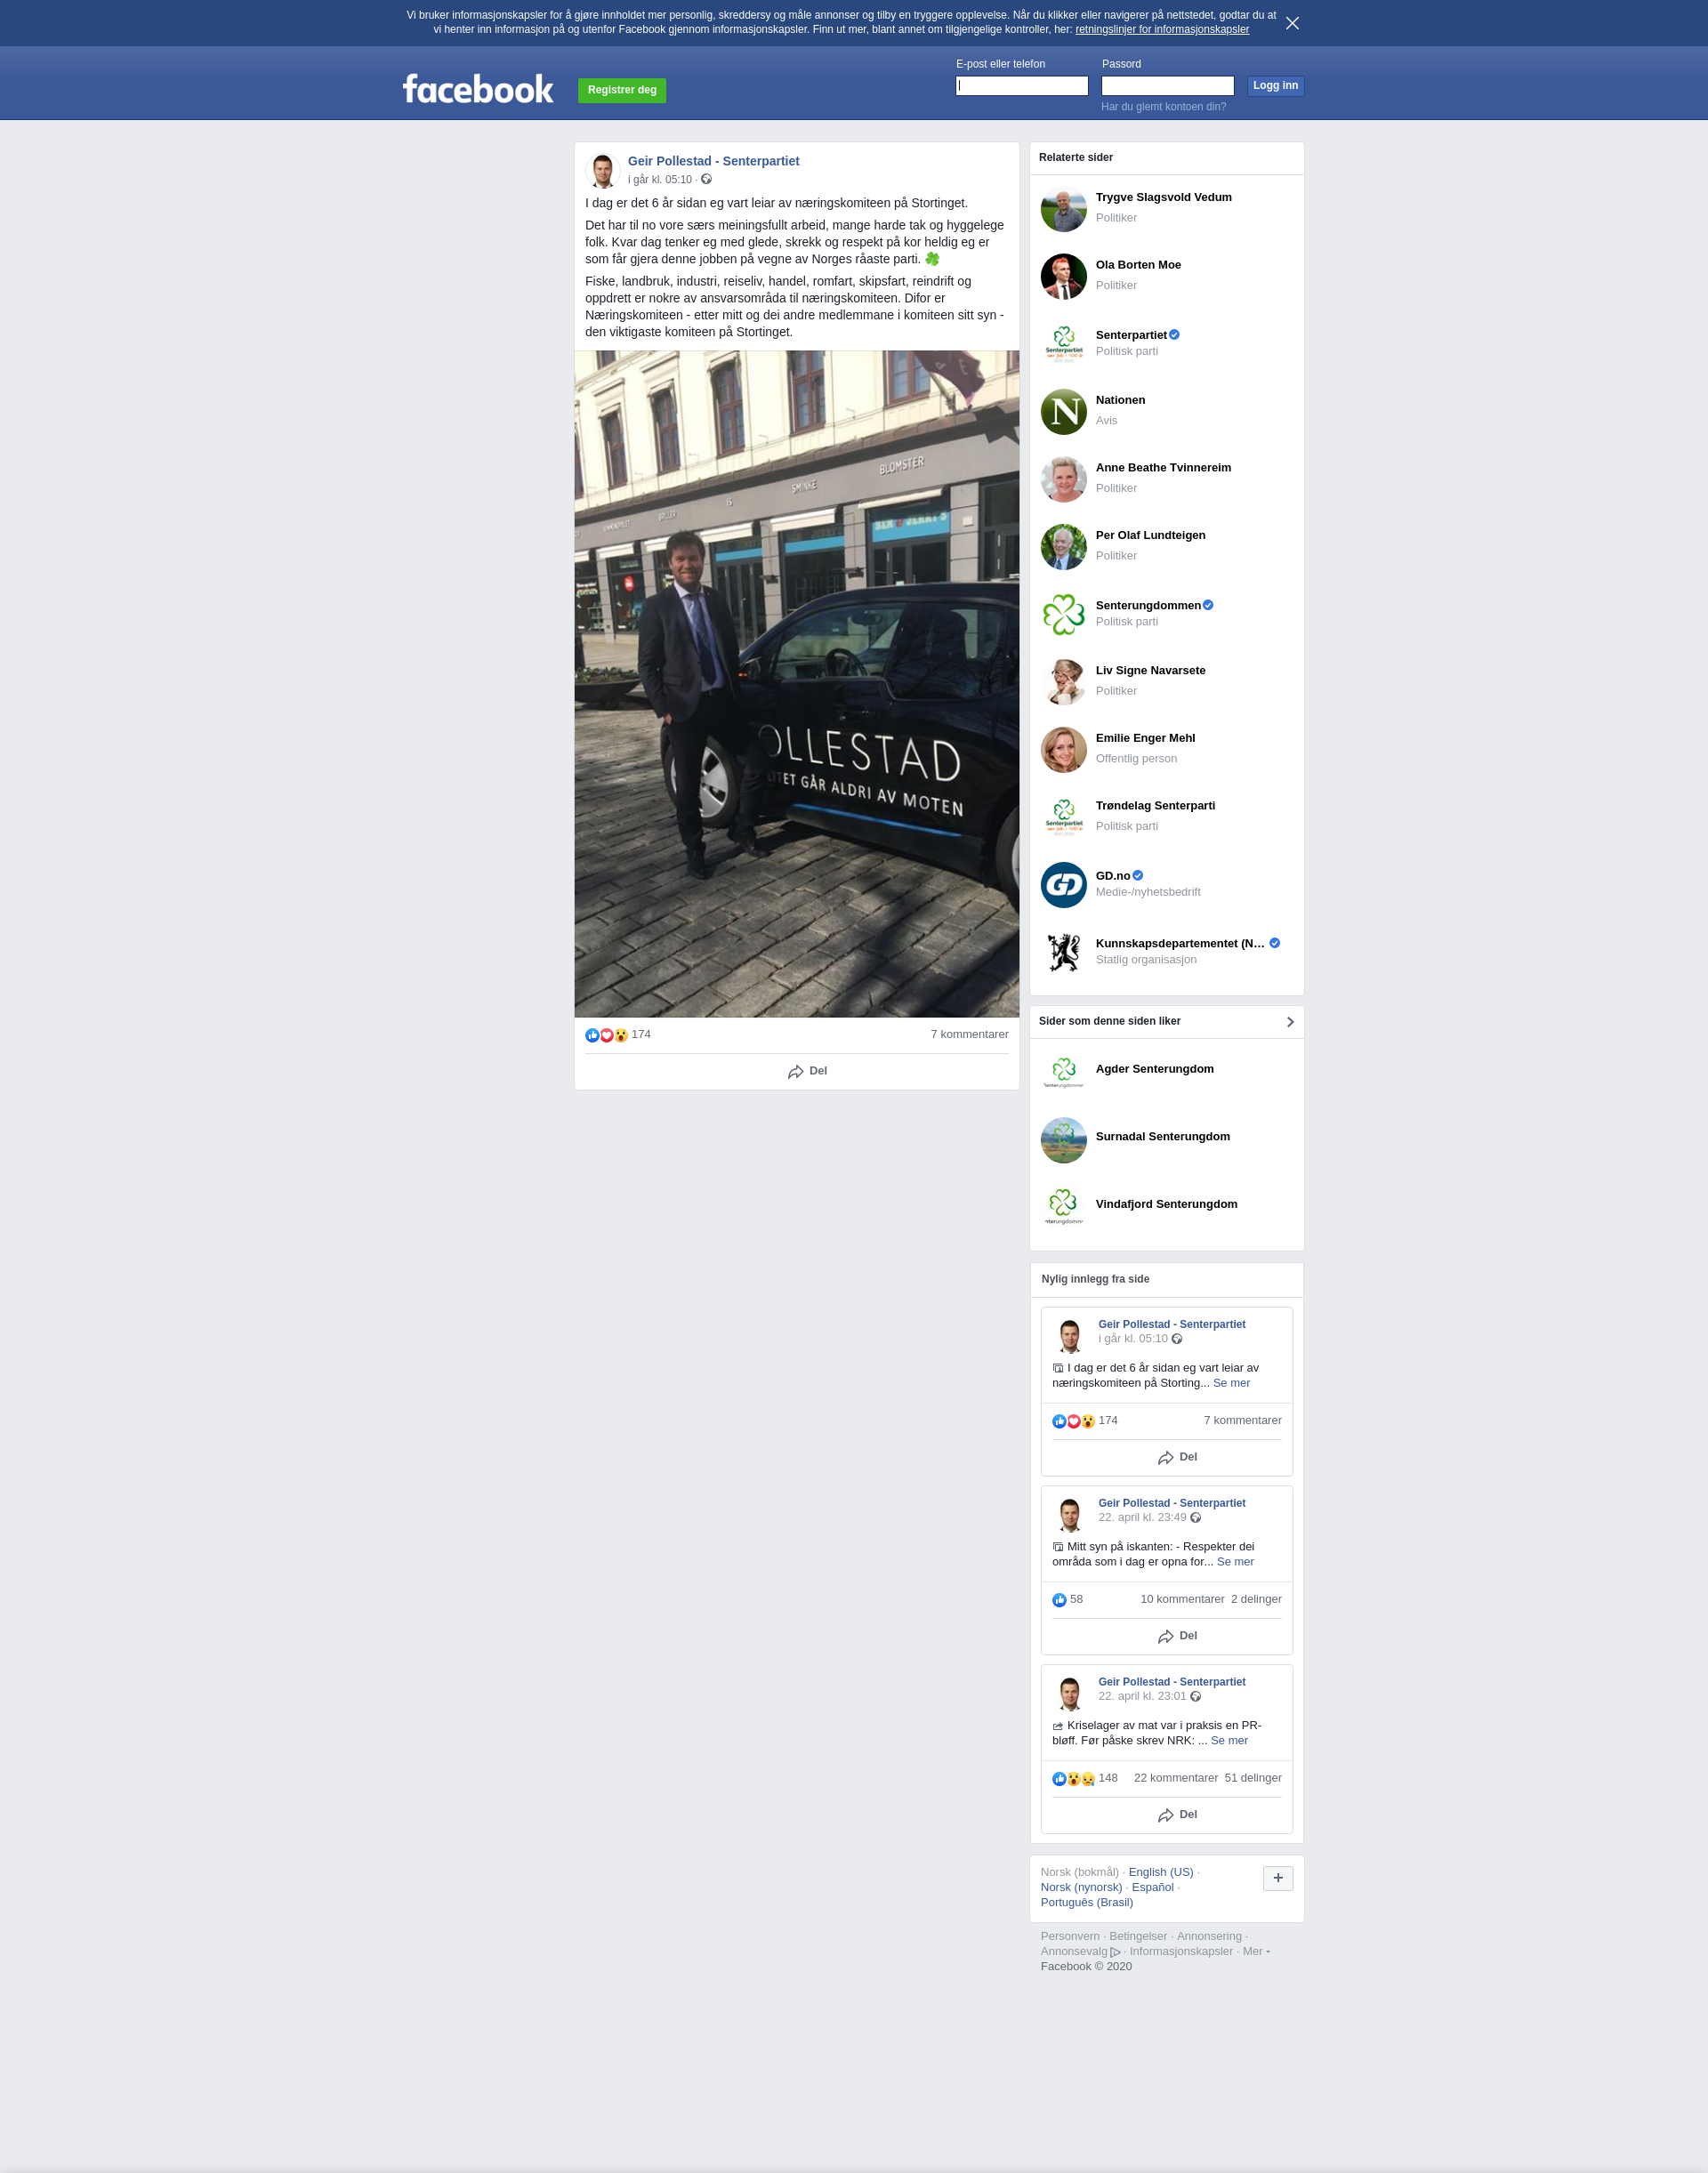Click the Facebook logo
This screenshot has width=1708, height=2173.
click(478, 89)
